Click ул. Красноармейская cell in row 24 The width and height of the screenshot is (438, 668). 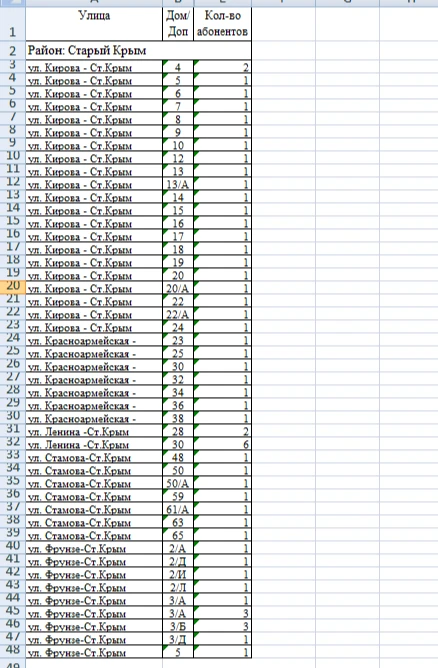pyautogui.click(x=94, y=340)
